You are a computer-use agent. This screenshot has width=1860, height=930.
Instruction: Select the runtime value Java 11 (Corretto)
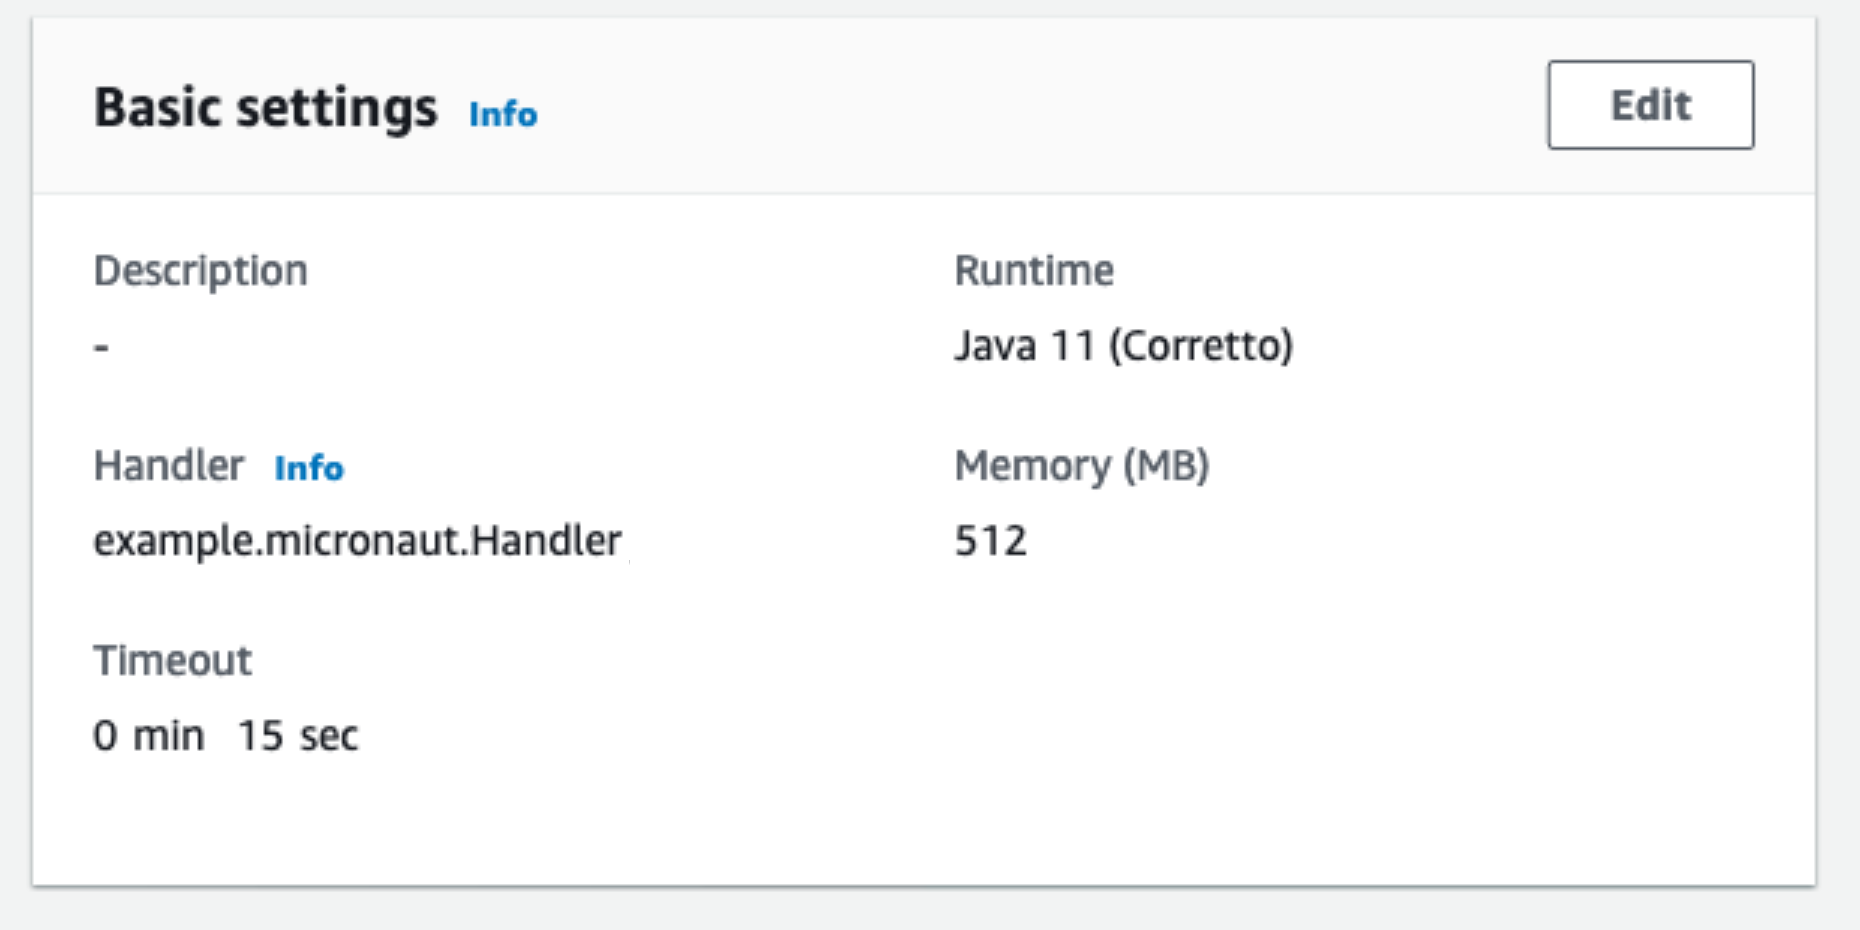pos(1124,346)
